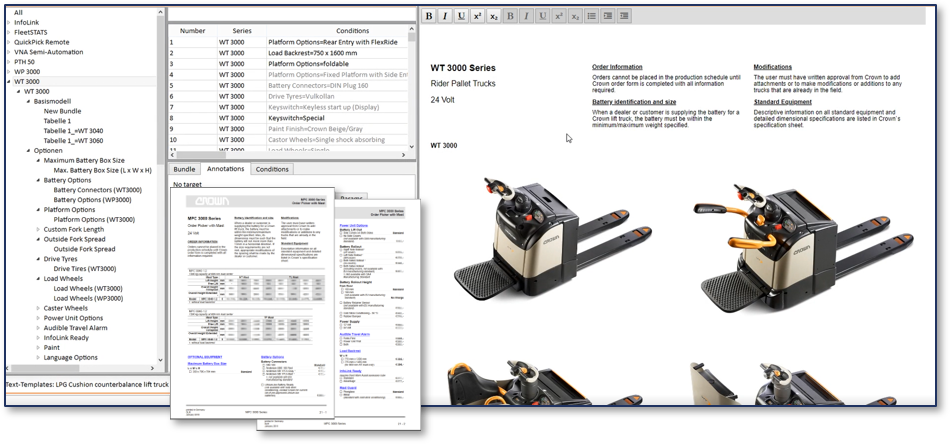
Task: Expand the Power Unit Options node
Action: tap(38, 318)
